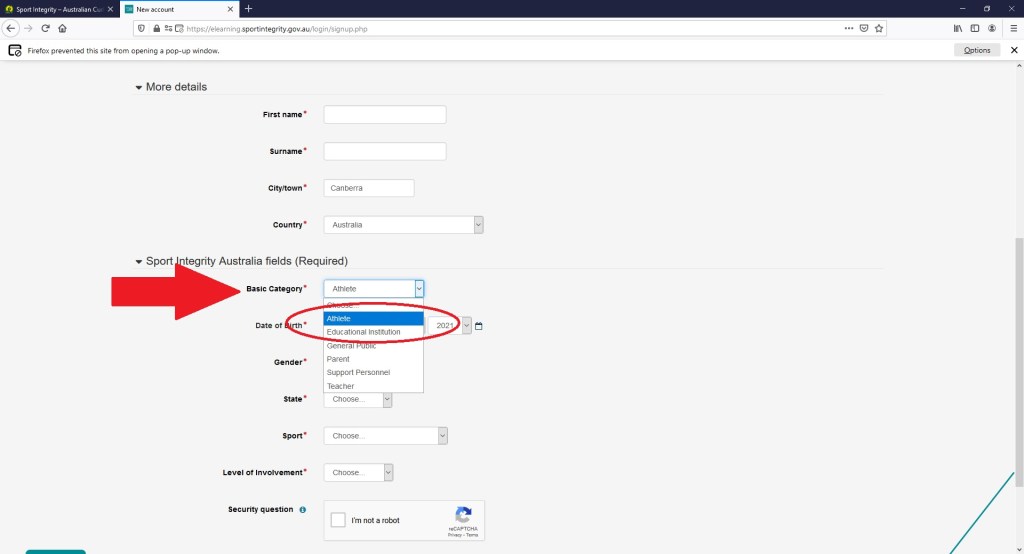Image resolution: width=1024 pixels, height=554 pixels.
Task: Choose Support Personnel from the category list
Action: coord(358,372)
